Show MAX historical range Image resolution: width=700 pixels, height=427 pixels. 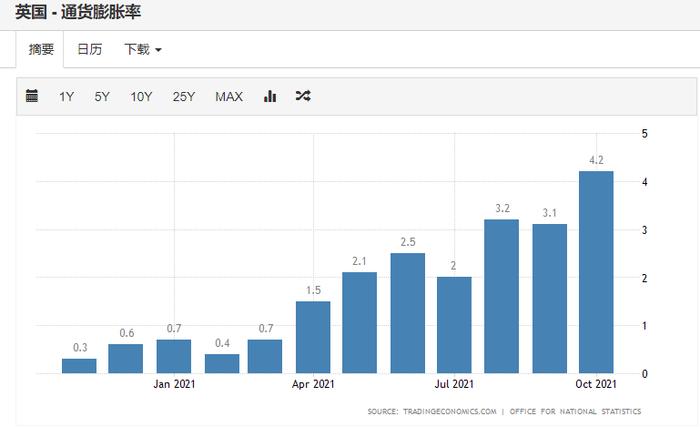tap(229, 96)
